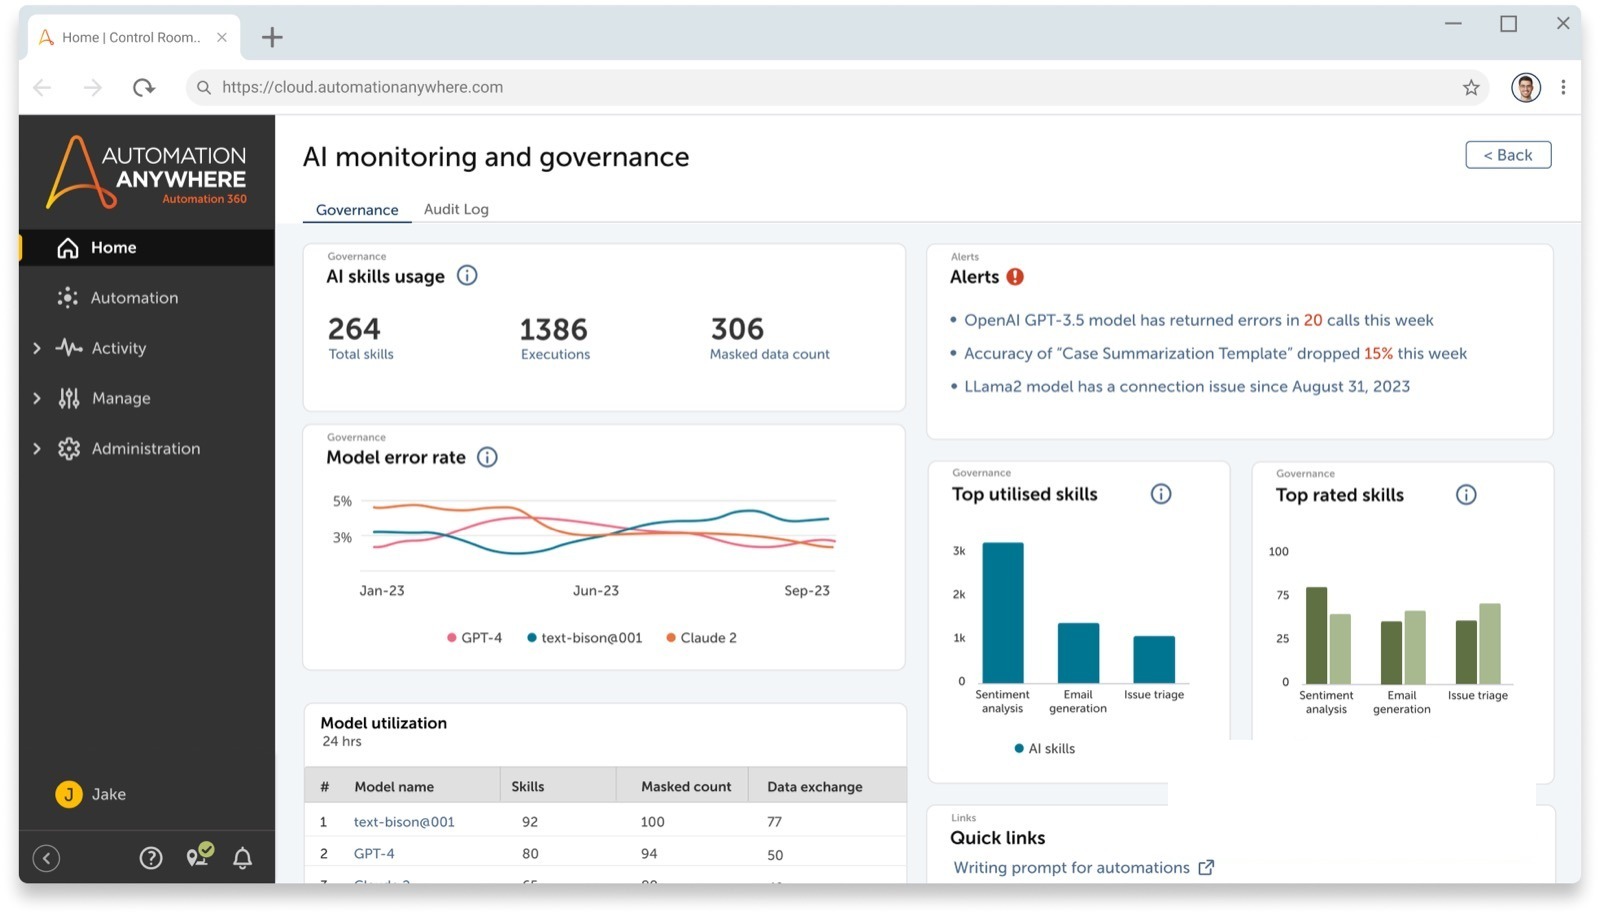Go forward with browser forward arrow
1600x916 pixels.
[93, 88]
